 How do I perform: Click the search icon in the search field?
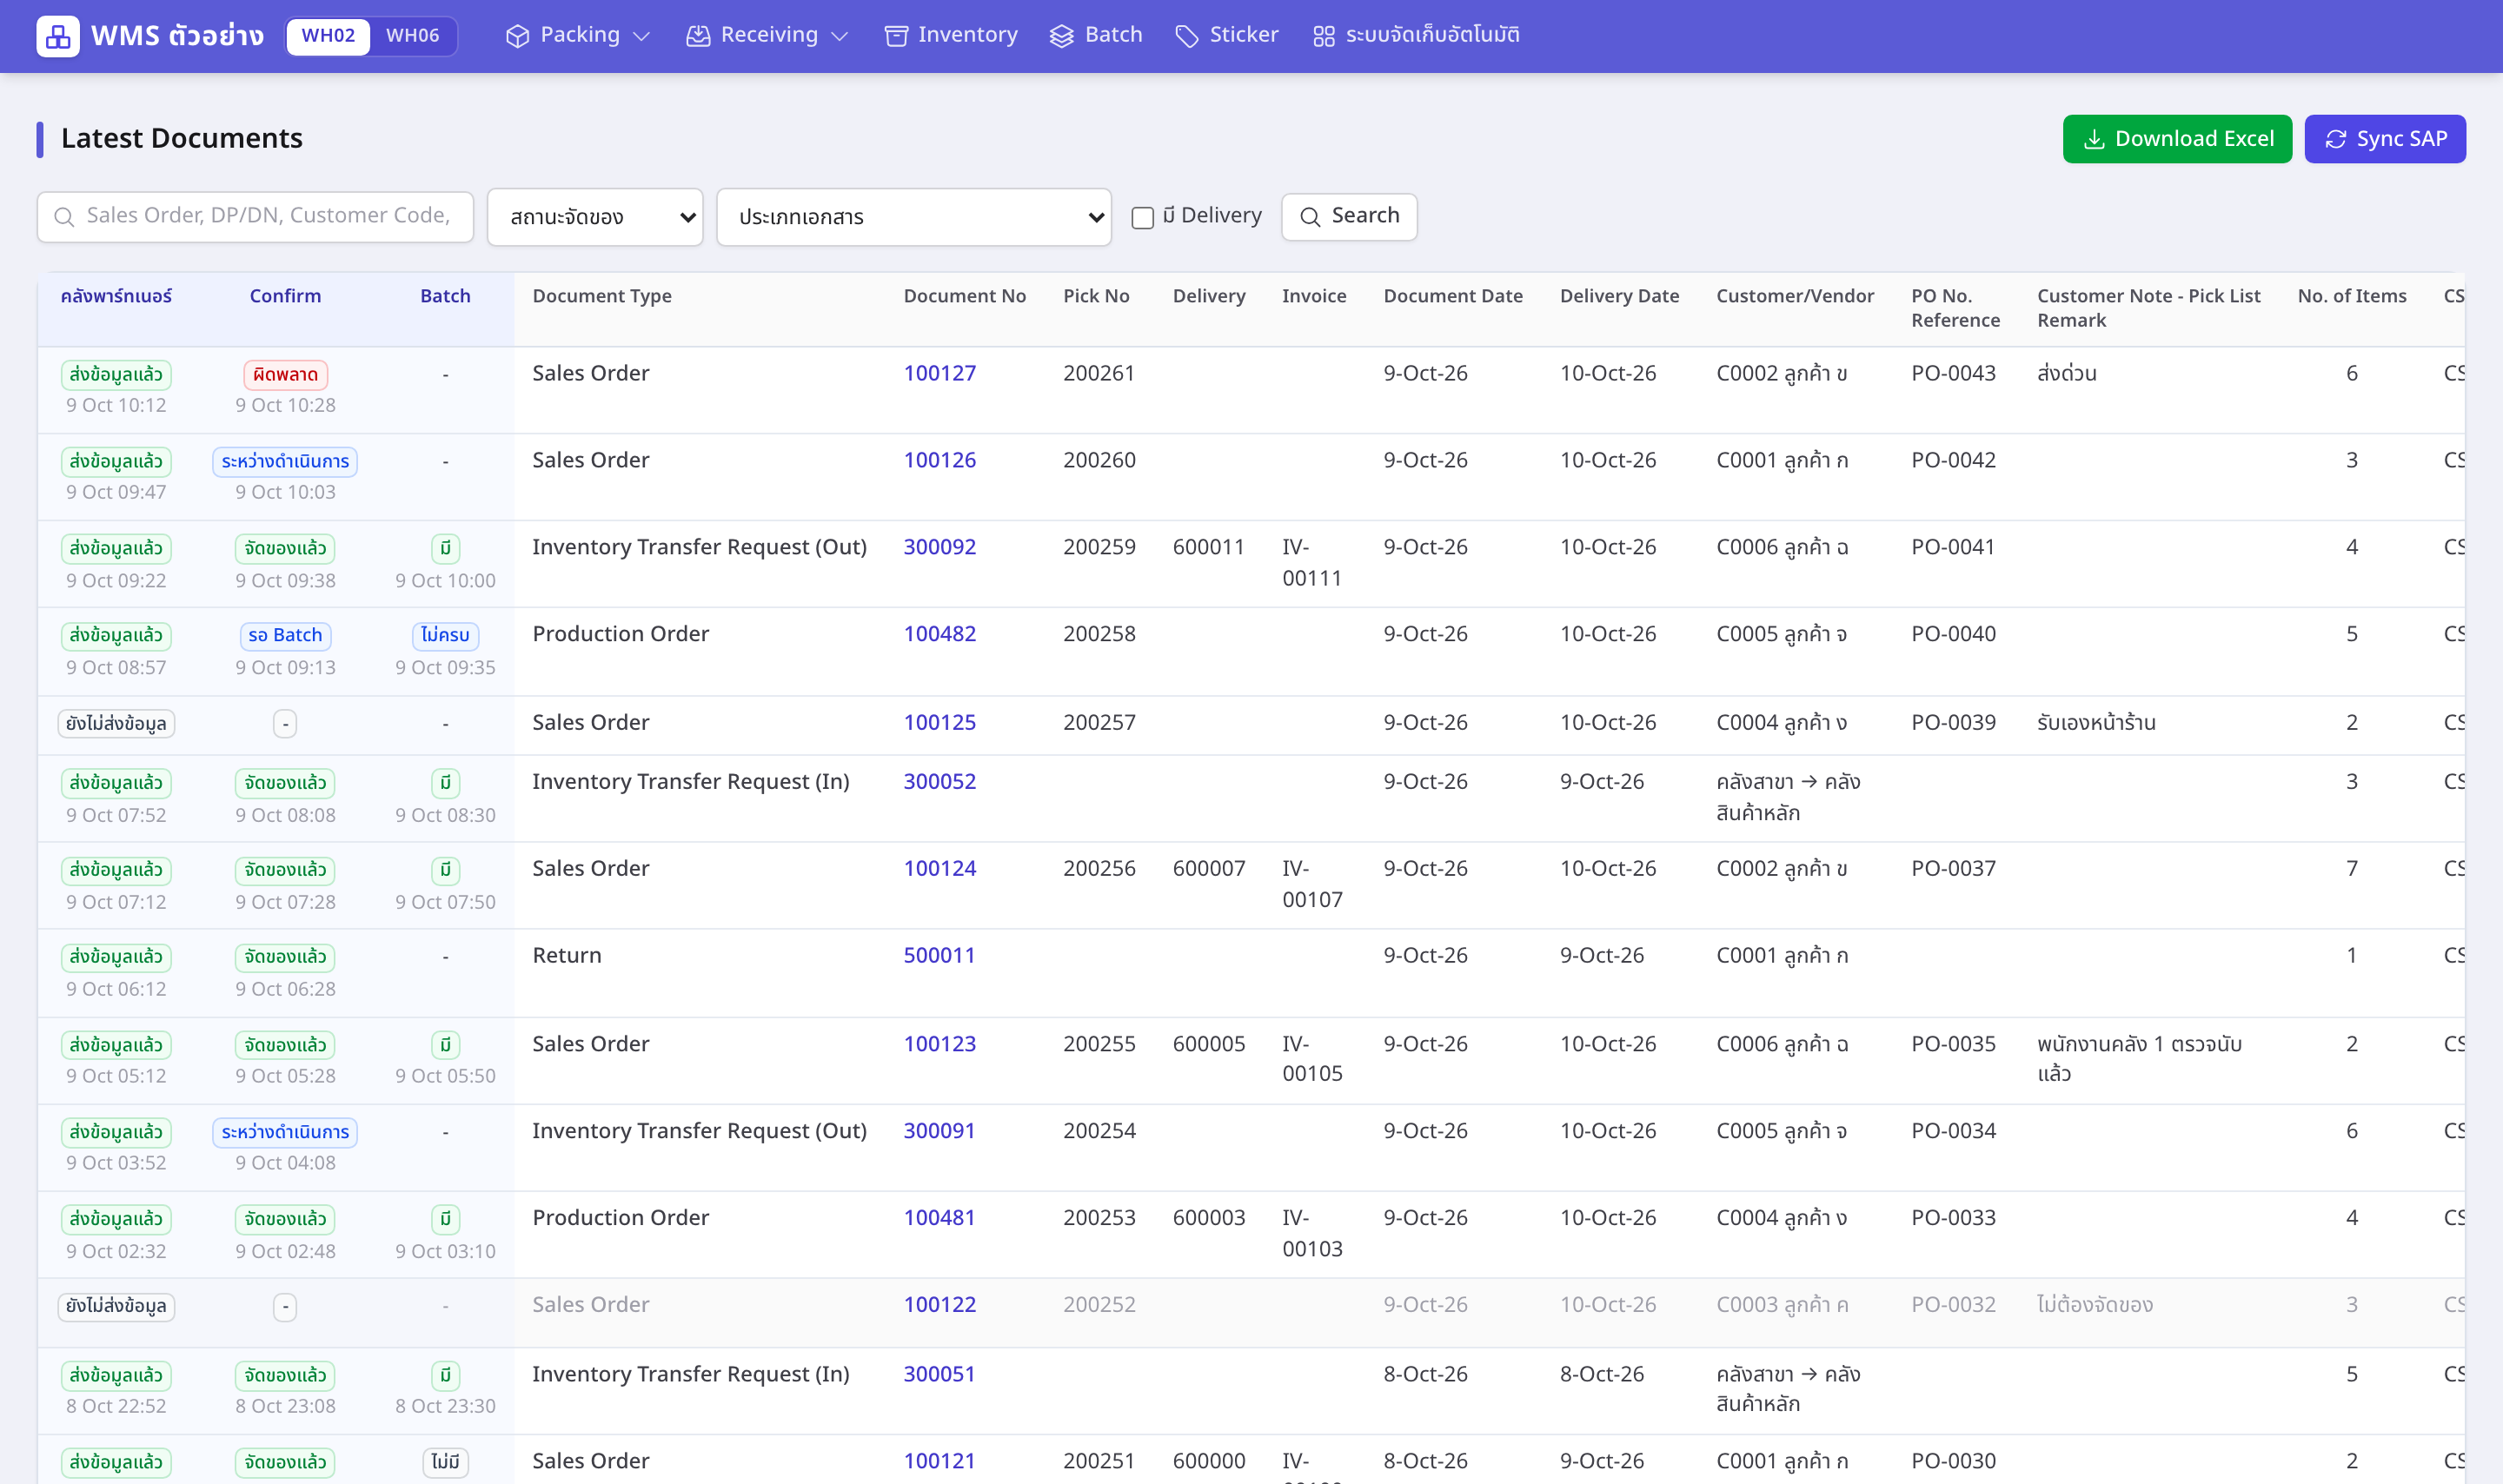click(64, 217)
